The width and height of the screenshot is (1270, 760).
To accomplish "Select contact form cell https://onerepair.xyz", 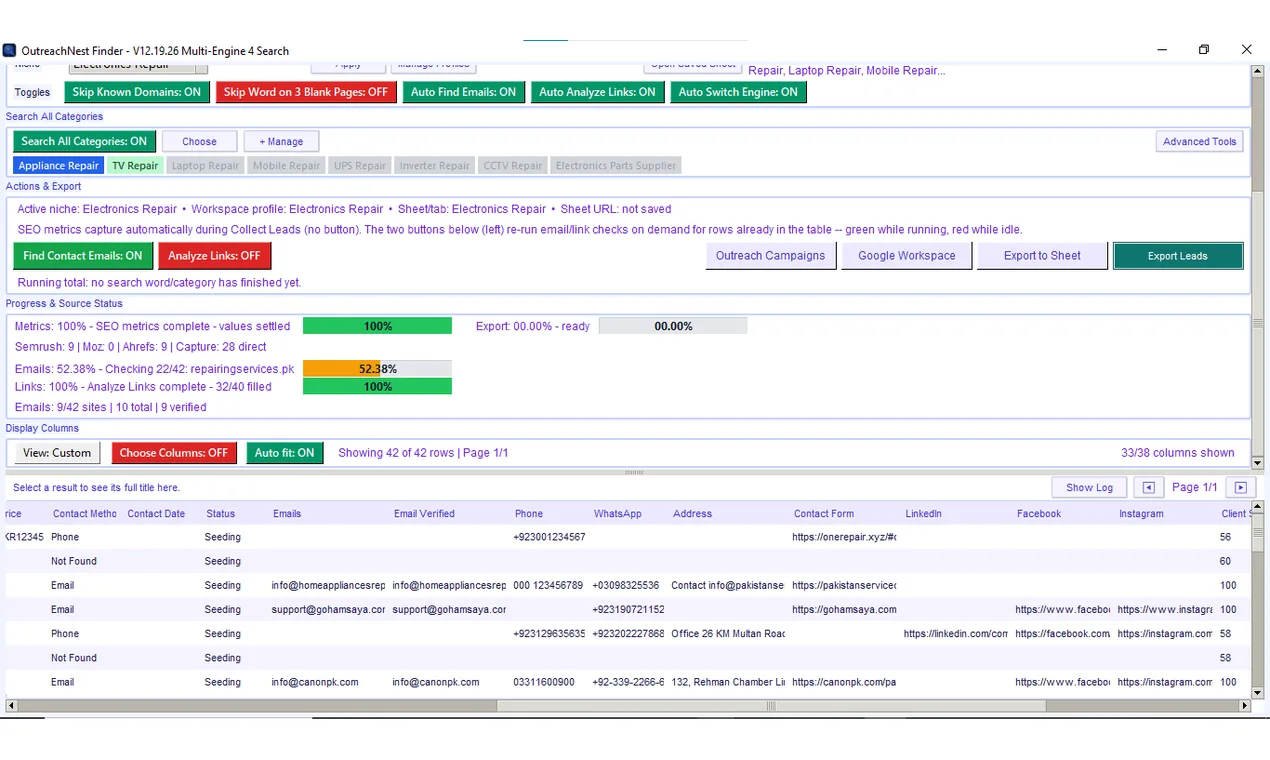I will [x=844, y=537].
